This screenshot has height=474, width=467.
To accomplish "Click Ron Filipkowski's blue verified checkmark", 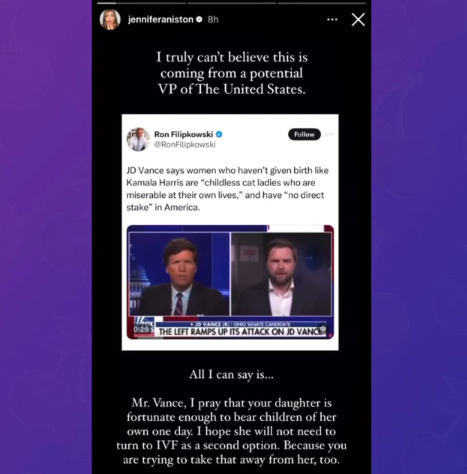I will [219, 134].
